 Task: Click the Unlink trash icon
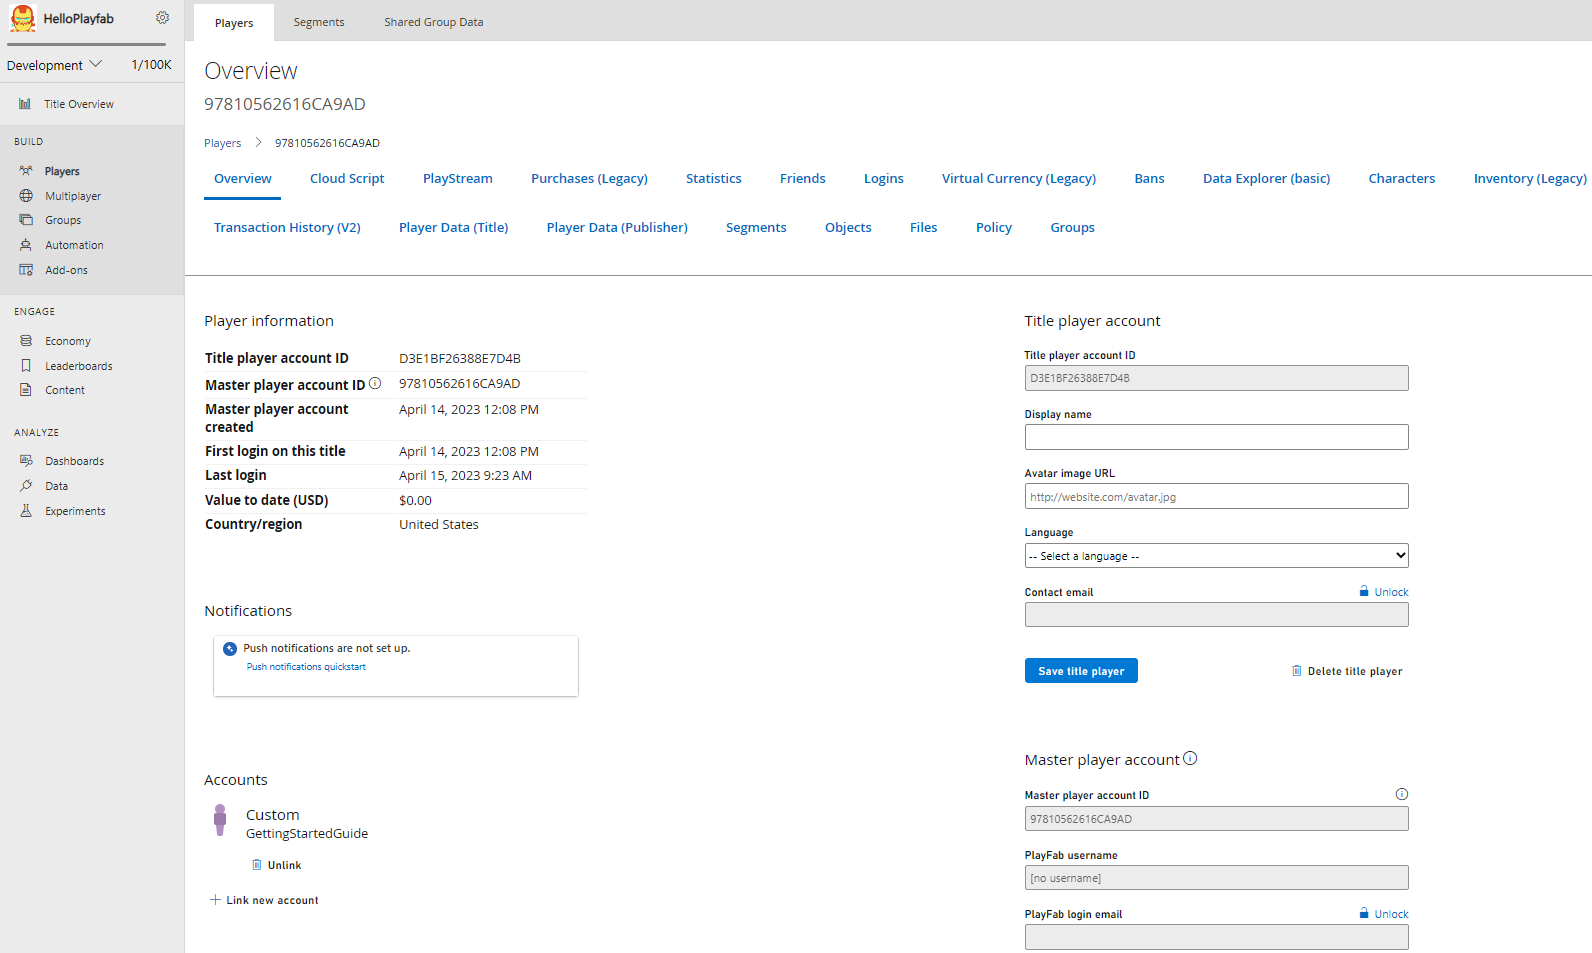click(257, 865)
